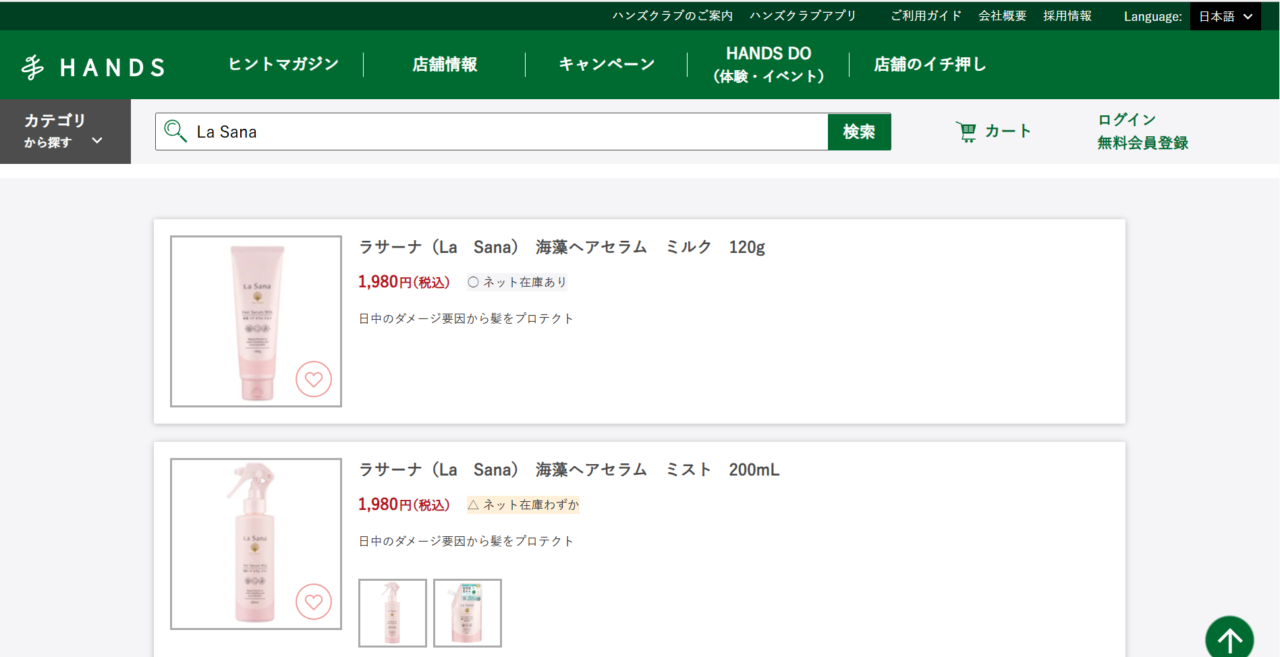Click the 検索 search button
The image size is (1280, 657).
pyautogui.click(x=859, y=131)
